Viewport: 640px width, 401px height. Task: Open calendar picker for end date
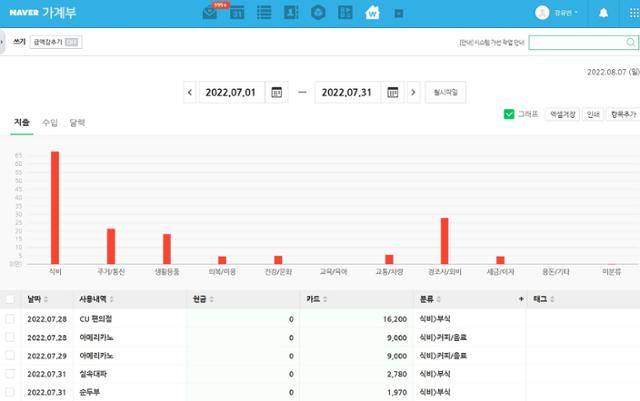point(393,92)
